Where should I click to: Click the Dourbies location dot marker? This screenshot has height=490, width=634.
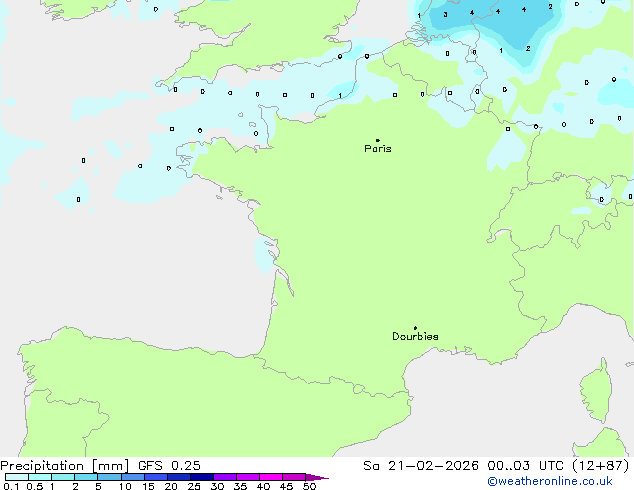pyautogui.click(x=415, y=328)
